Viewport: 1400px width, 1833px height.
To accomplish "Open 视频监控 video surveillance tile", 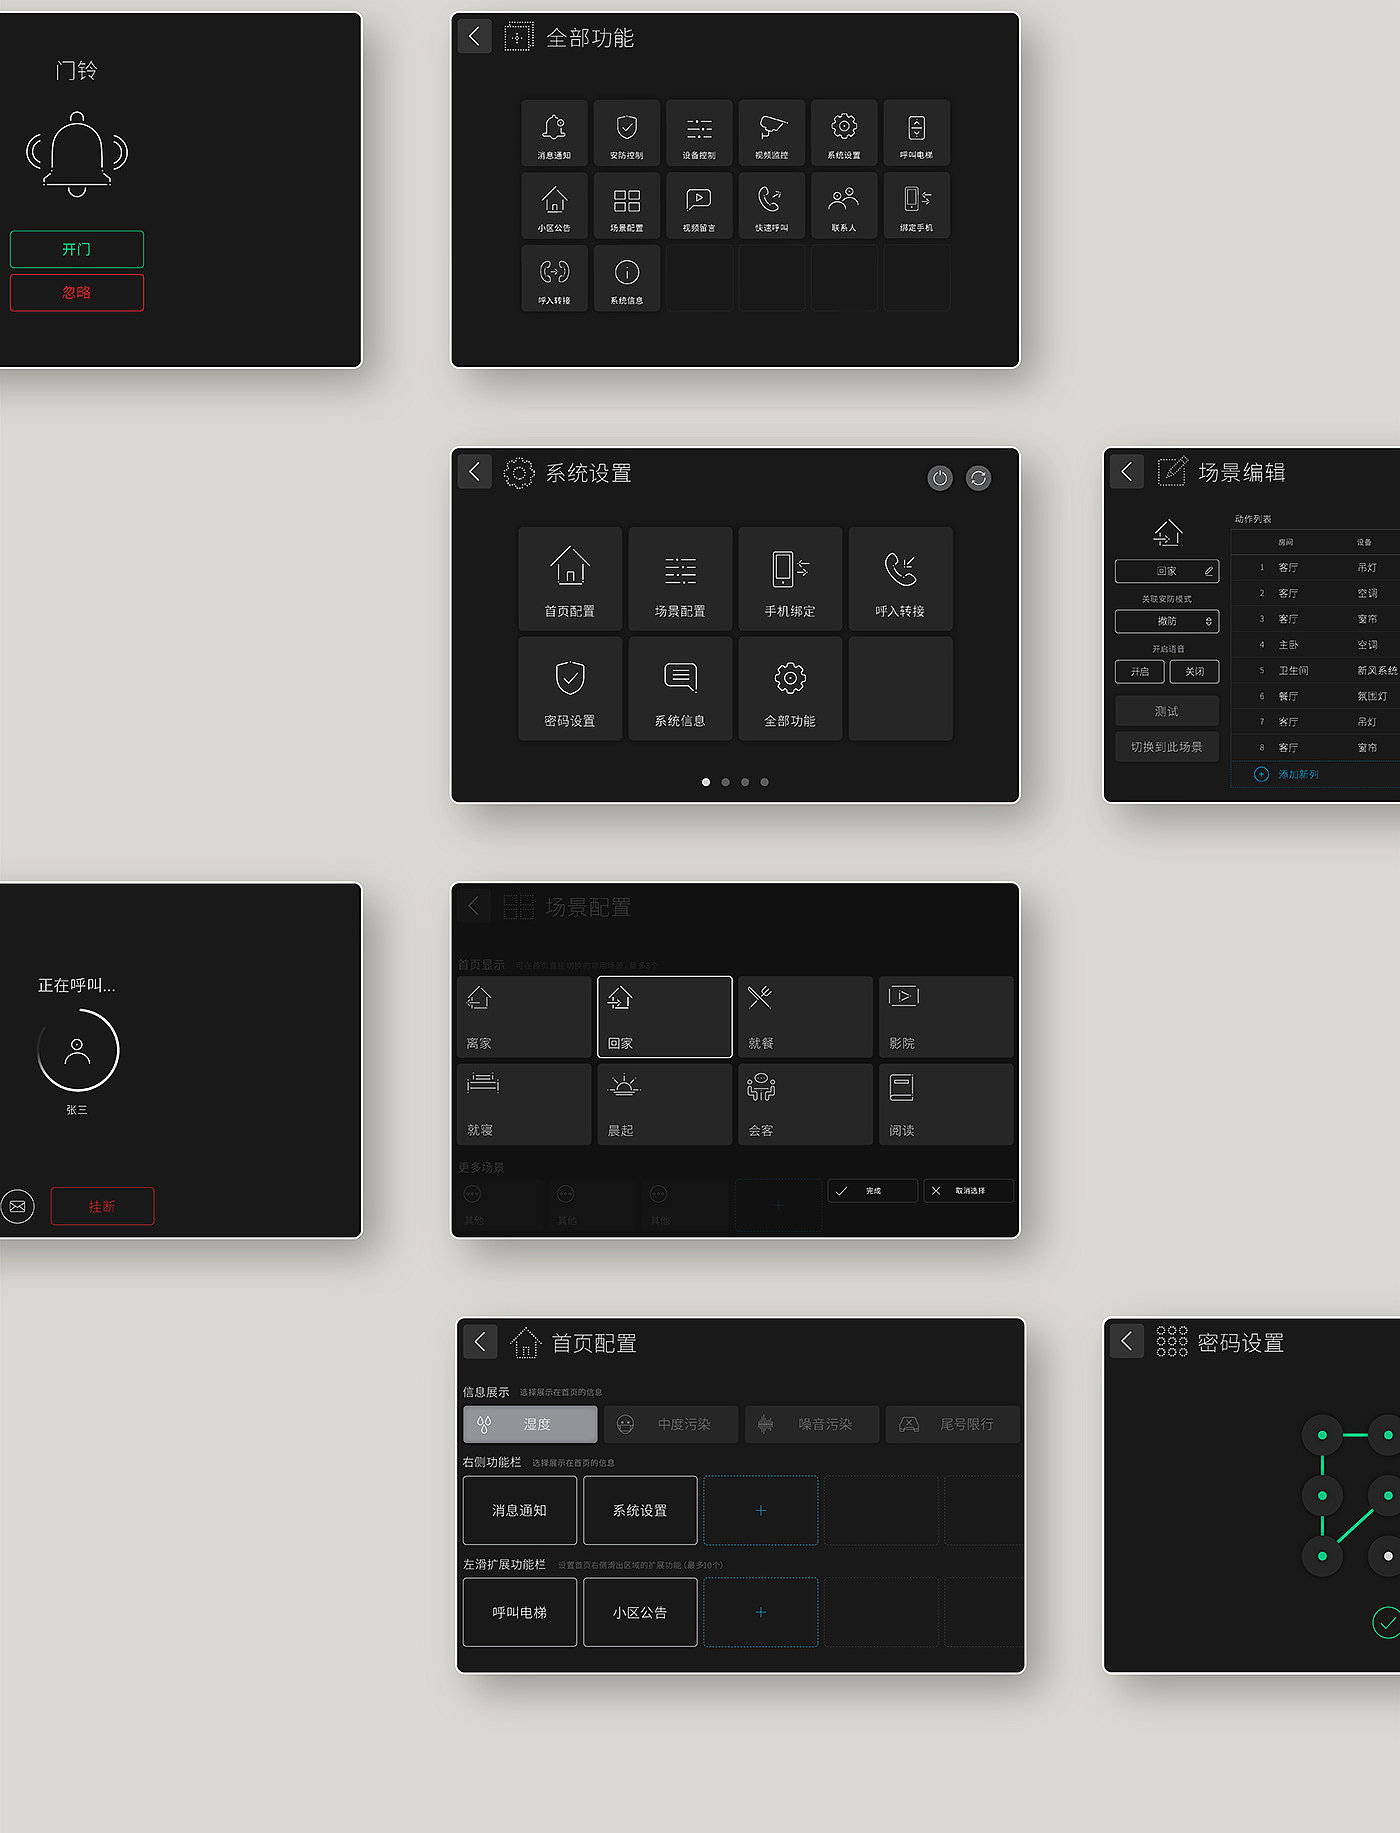I will pos(772,133).
